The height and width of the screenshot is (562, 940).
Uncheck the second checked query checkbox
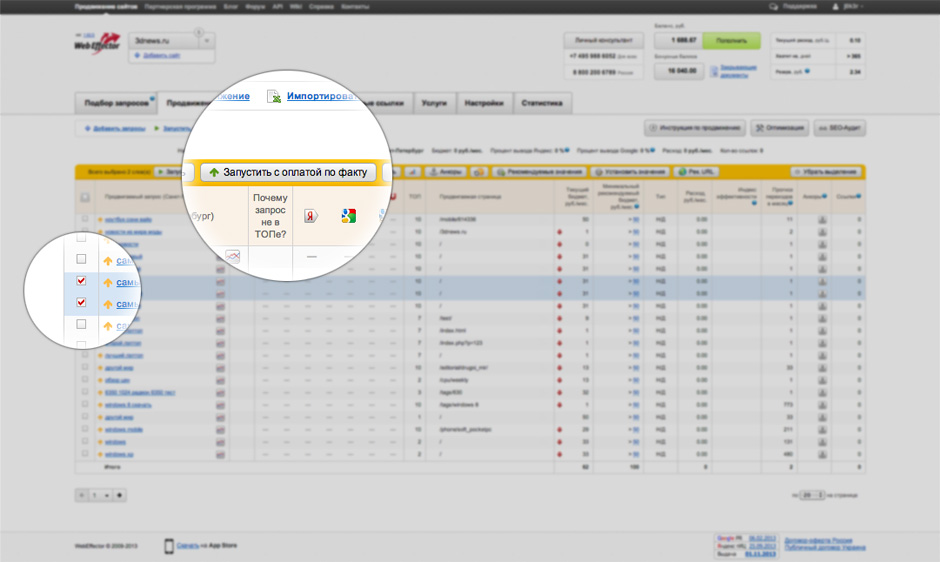pyautogui.click(x=82, y=303)
